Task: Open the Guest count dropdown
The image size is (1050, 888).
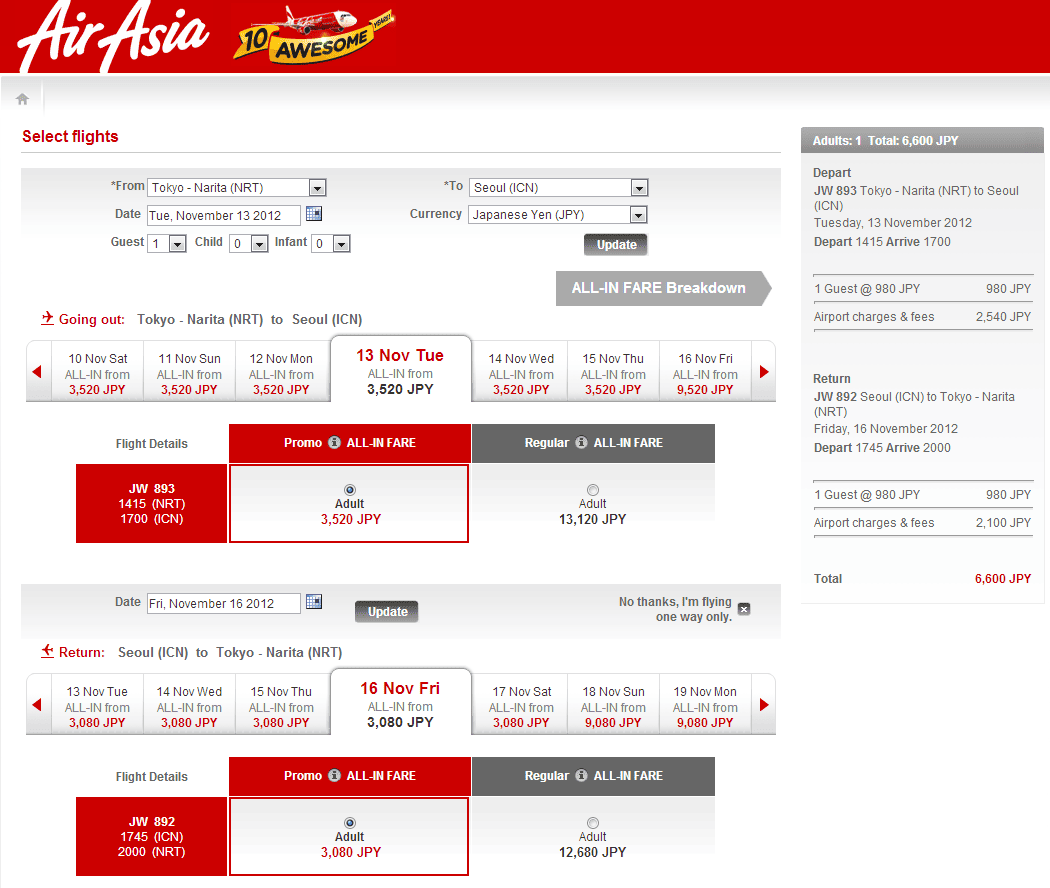Action: (177, 244)
